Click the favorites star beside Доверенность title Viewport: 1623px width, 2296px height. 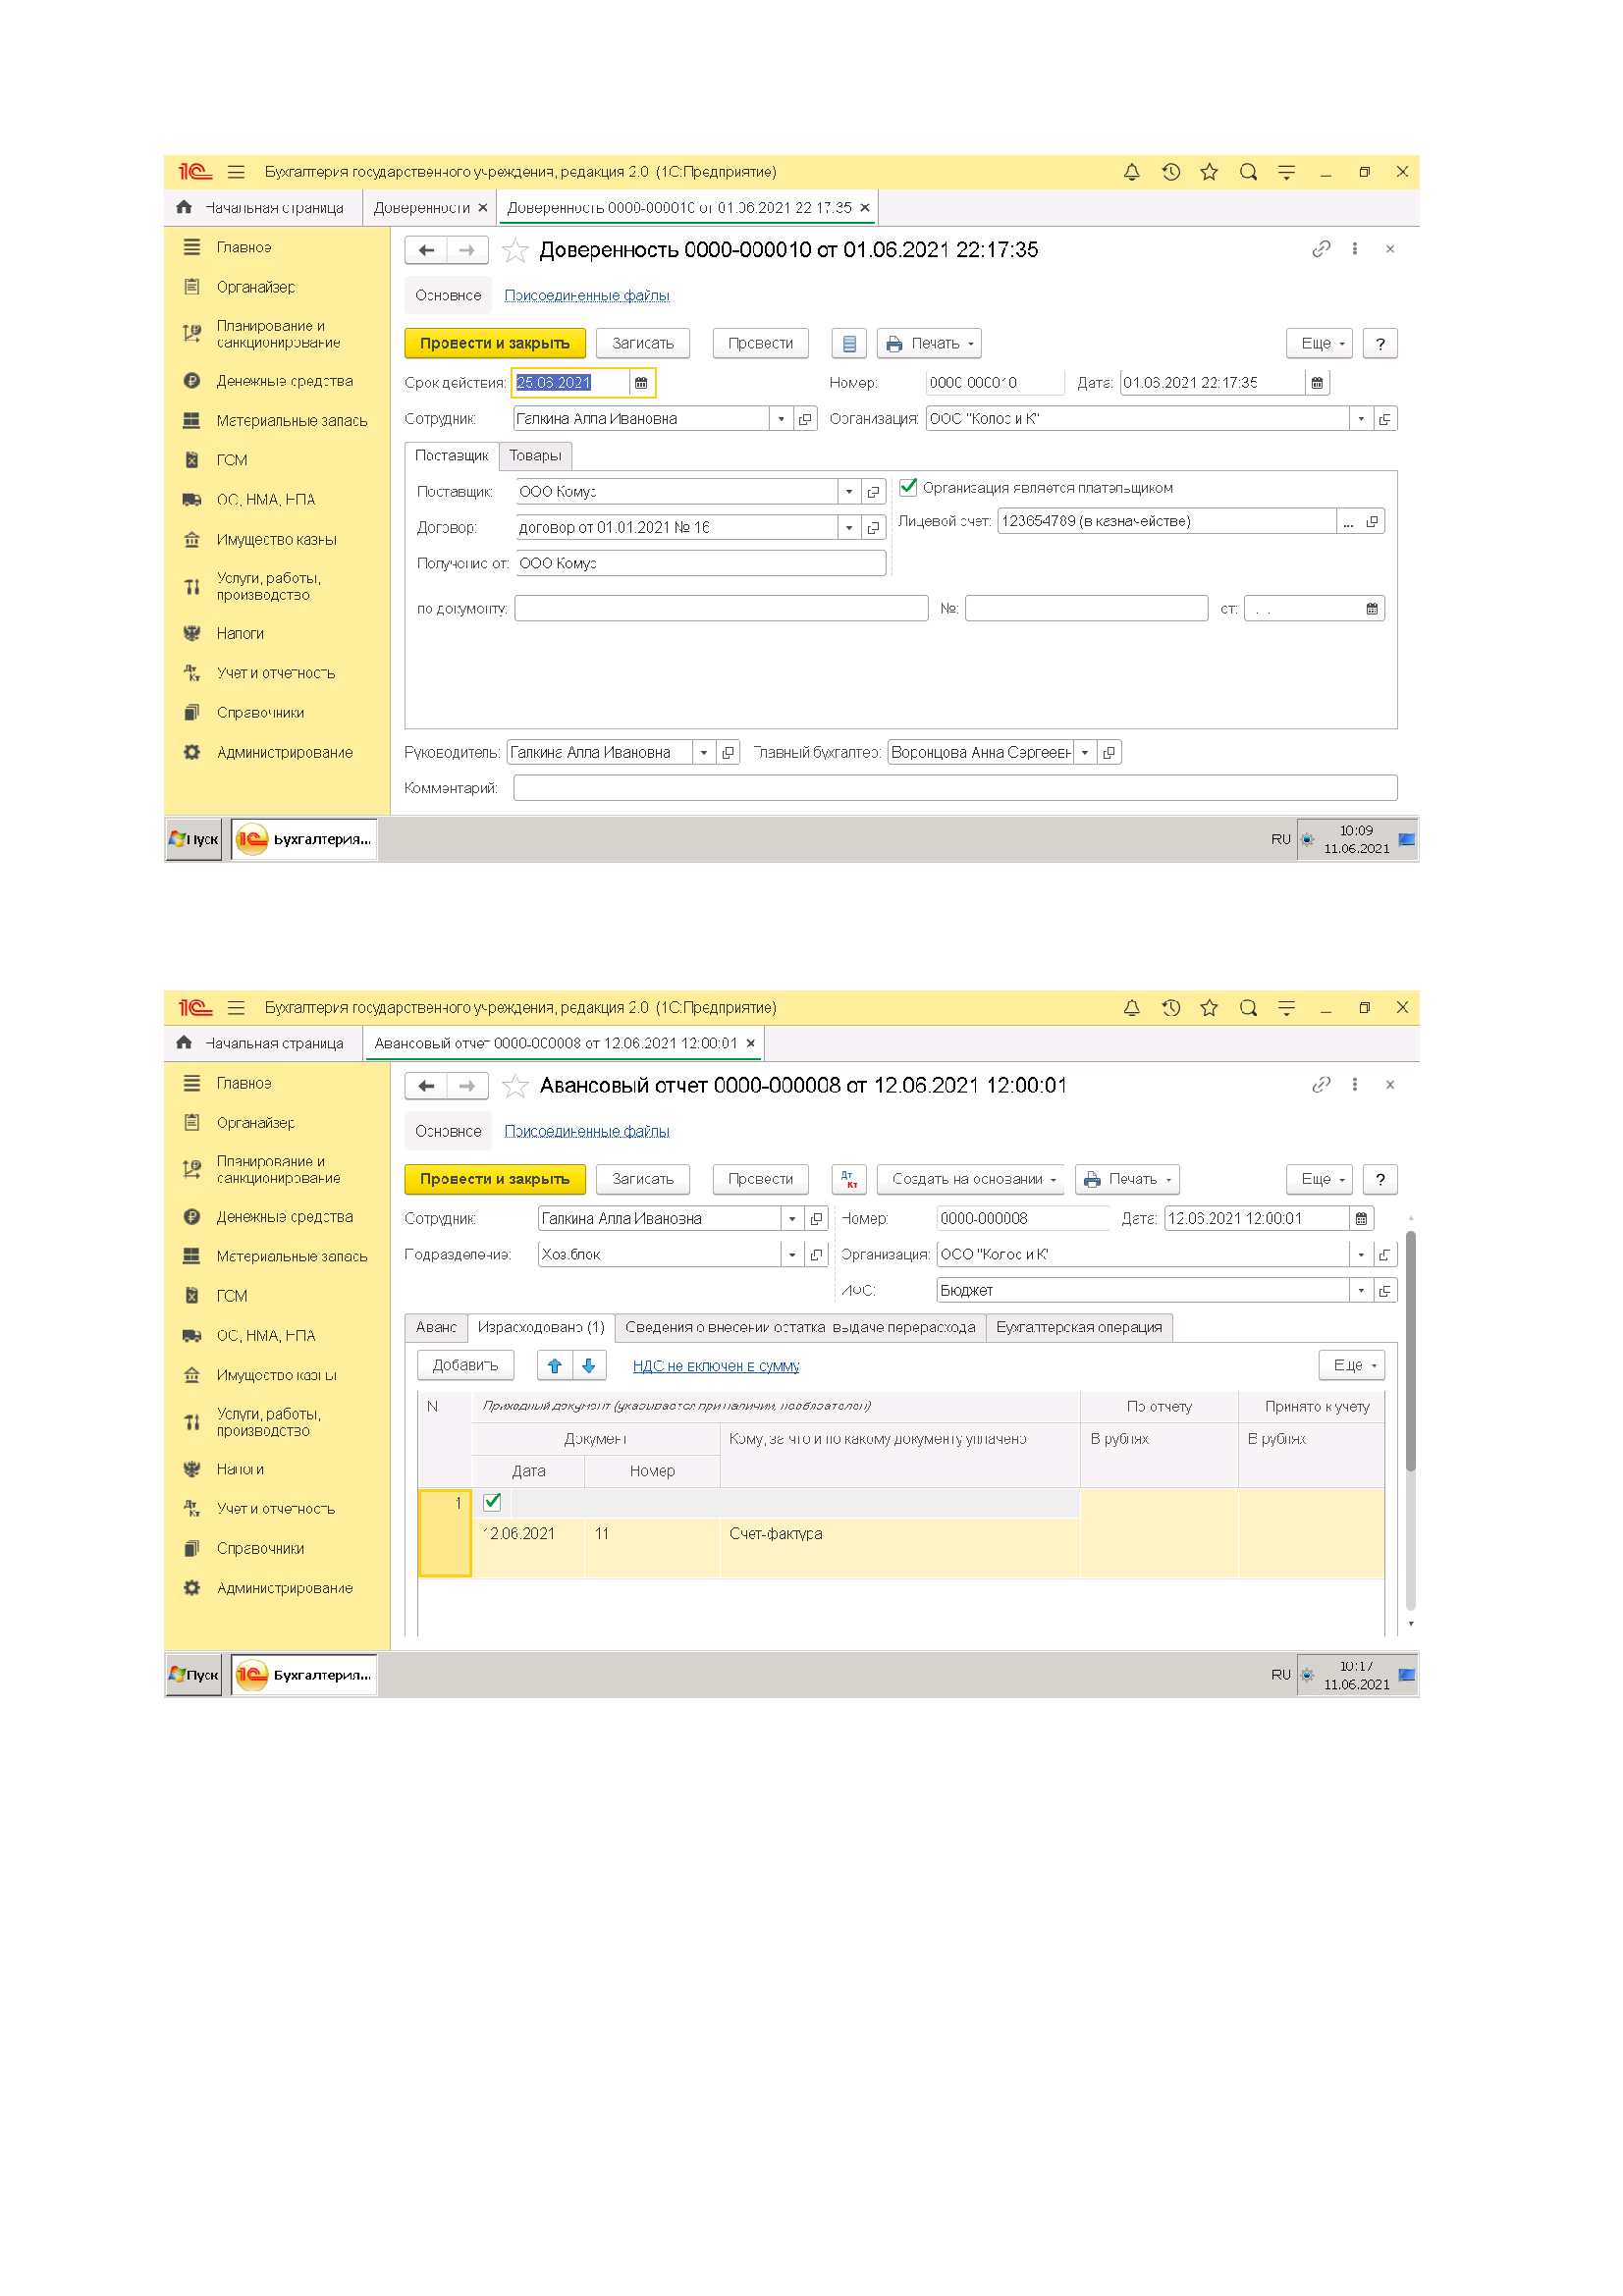pyautogui.click(x=515, y=250)
